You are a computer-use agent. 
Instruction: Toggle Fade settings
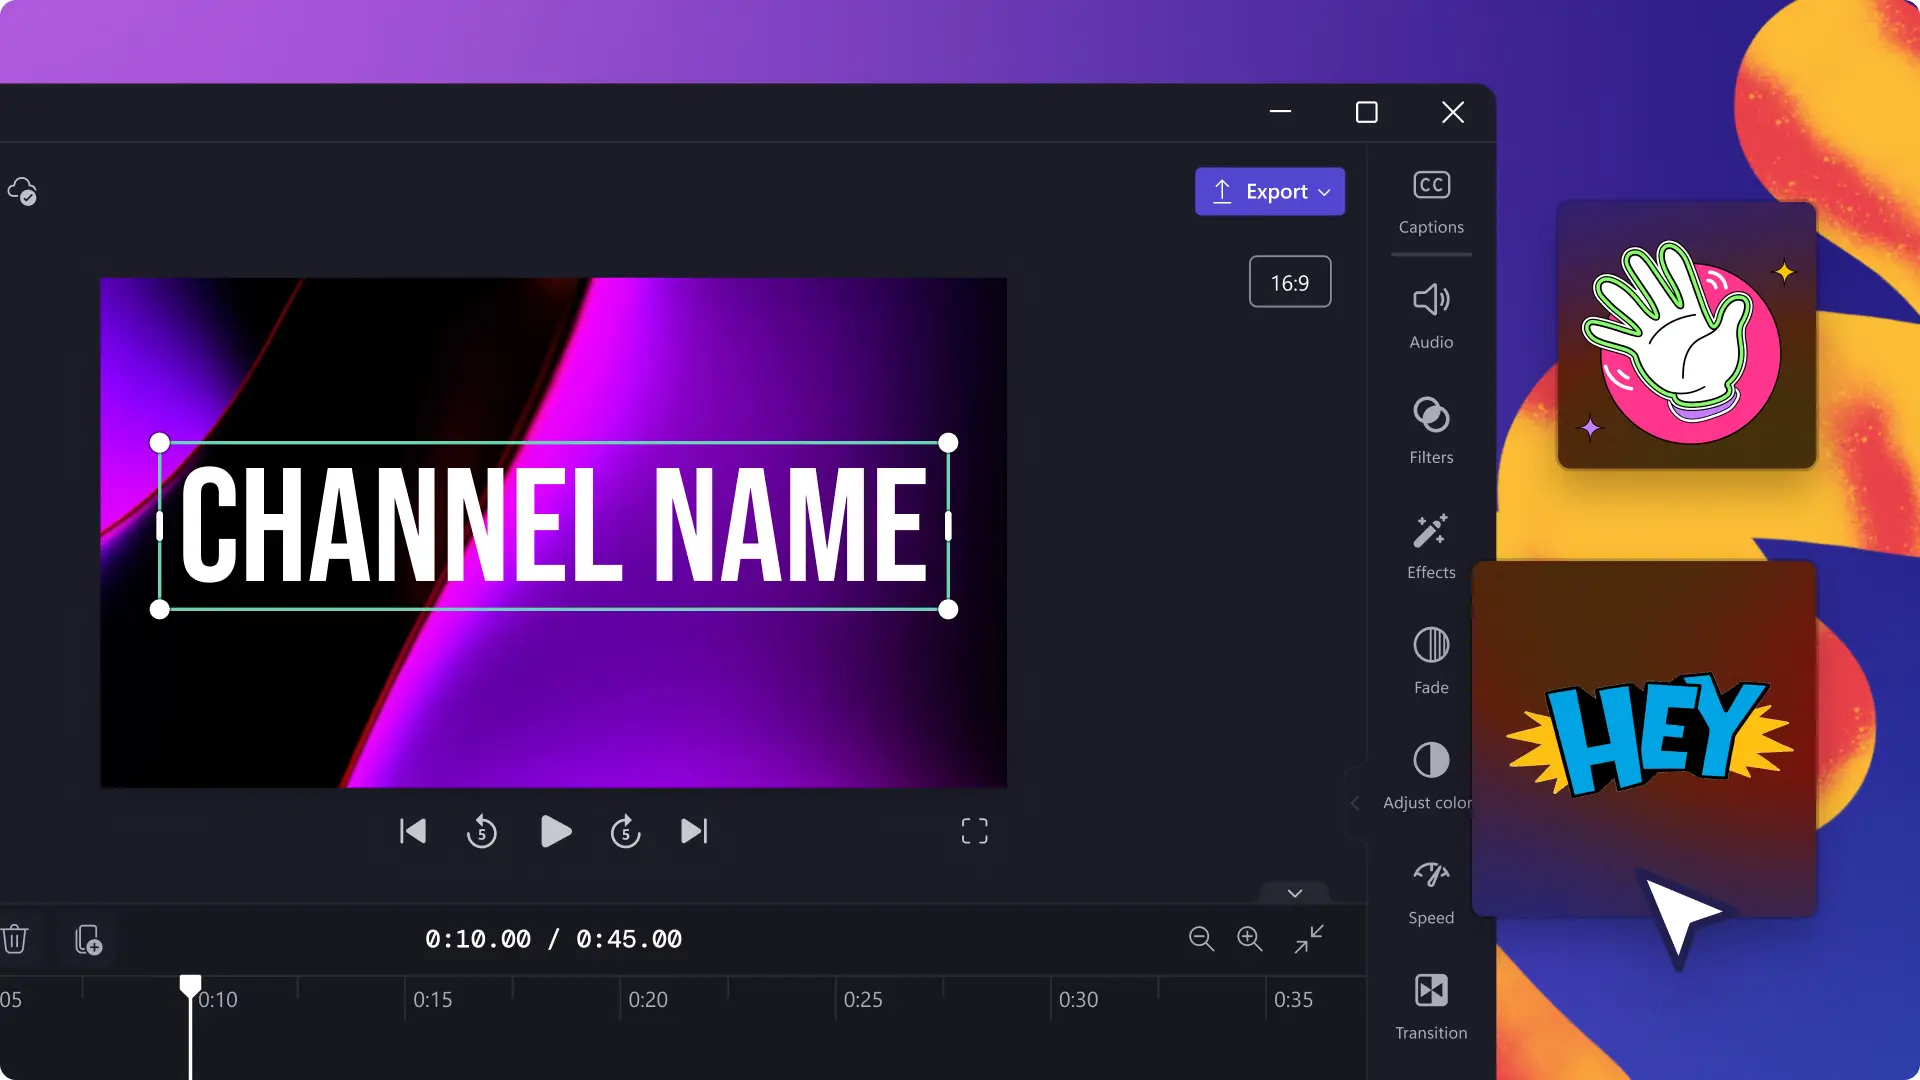1431,661
